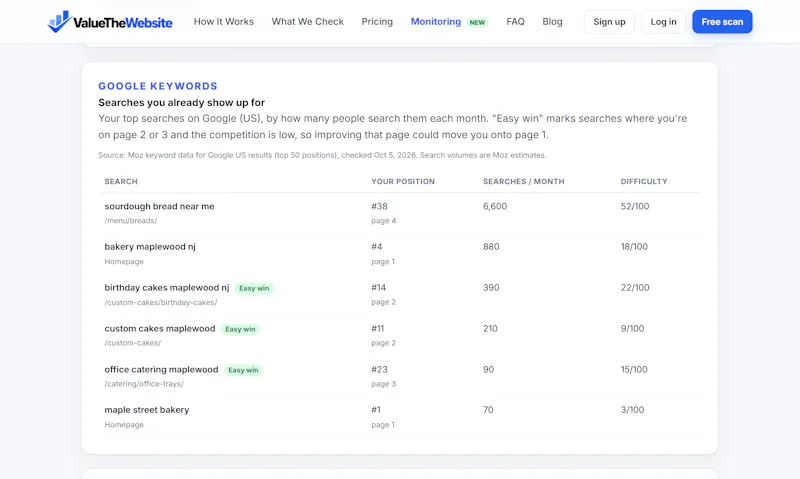Click position #1 for maple street bakery
The width and height of the screenshot is (800, 479).
tap(376, 410)
